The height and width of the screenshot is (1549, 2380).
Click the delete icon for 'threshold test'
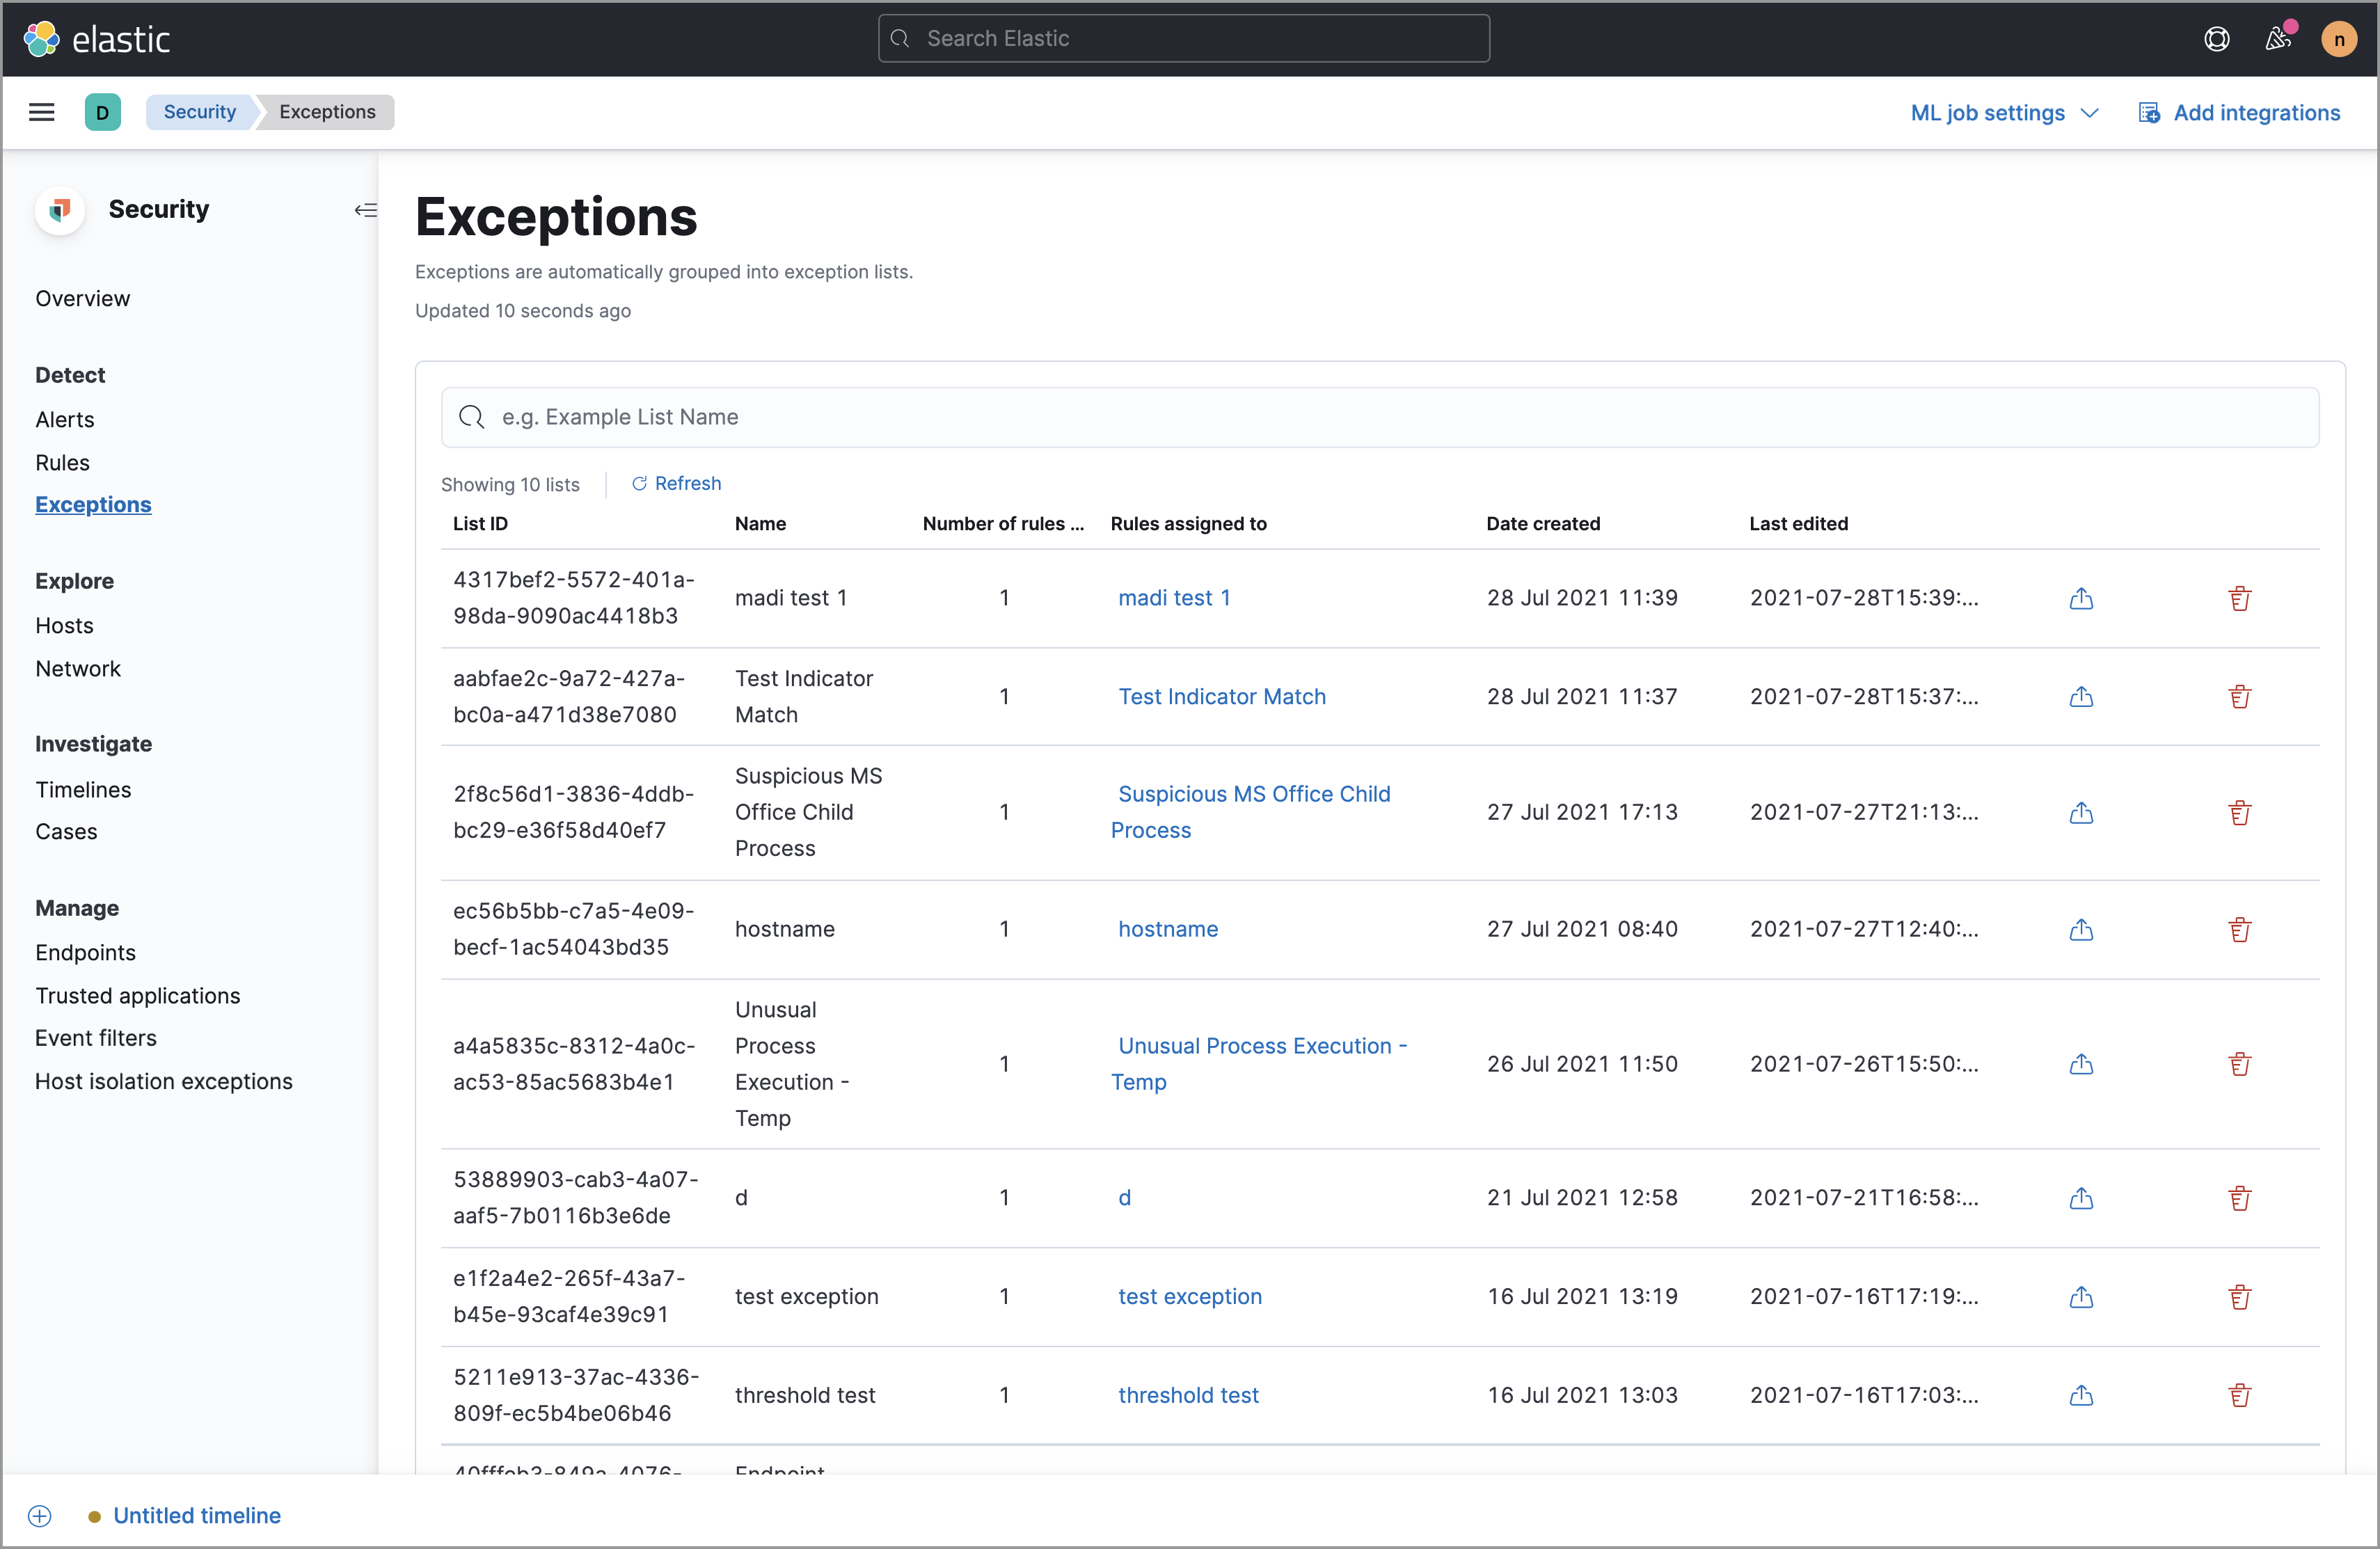[2239, 1393]
